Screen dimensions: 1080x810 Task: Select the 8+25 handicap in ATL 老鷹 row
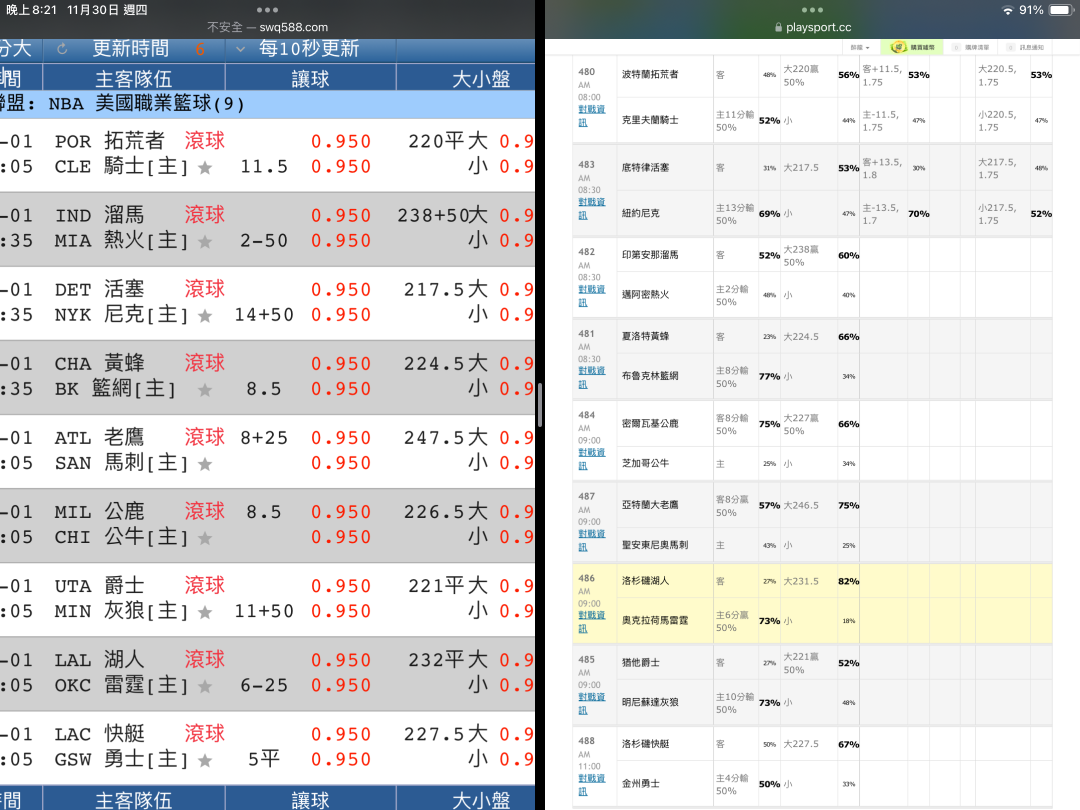264,438
